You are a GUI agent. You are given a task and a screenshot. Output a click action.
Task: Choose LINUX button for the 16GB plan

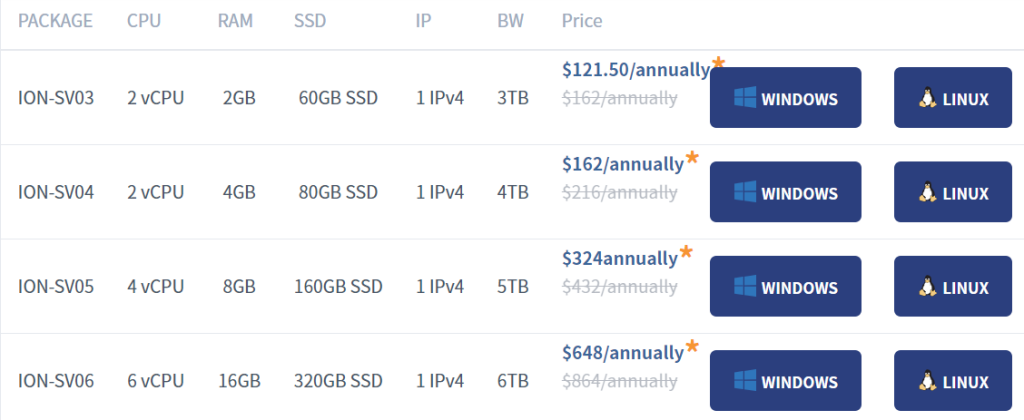coord(953,381)
